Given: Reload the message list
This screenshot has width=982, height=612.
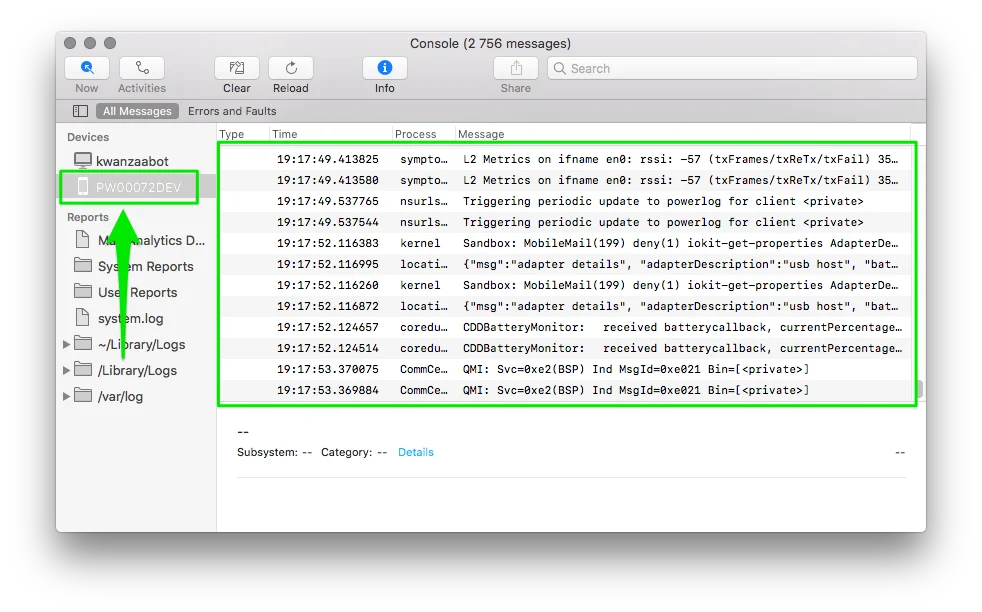Looking at the screenshot, I should [290, 68].
